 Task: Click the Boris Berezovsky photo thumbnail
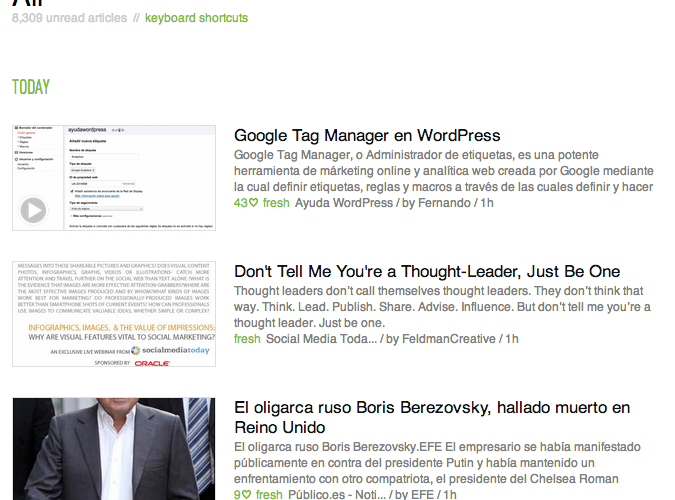[x=114, y=449]
